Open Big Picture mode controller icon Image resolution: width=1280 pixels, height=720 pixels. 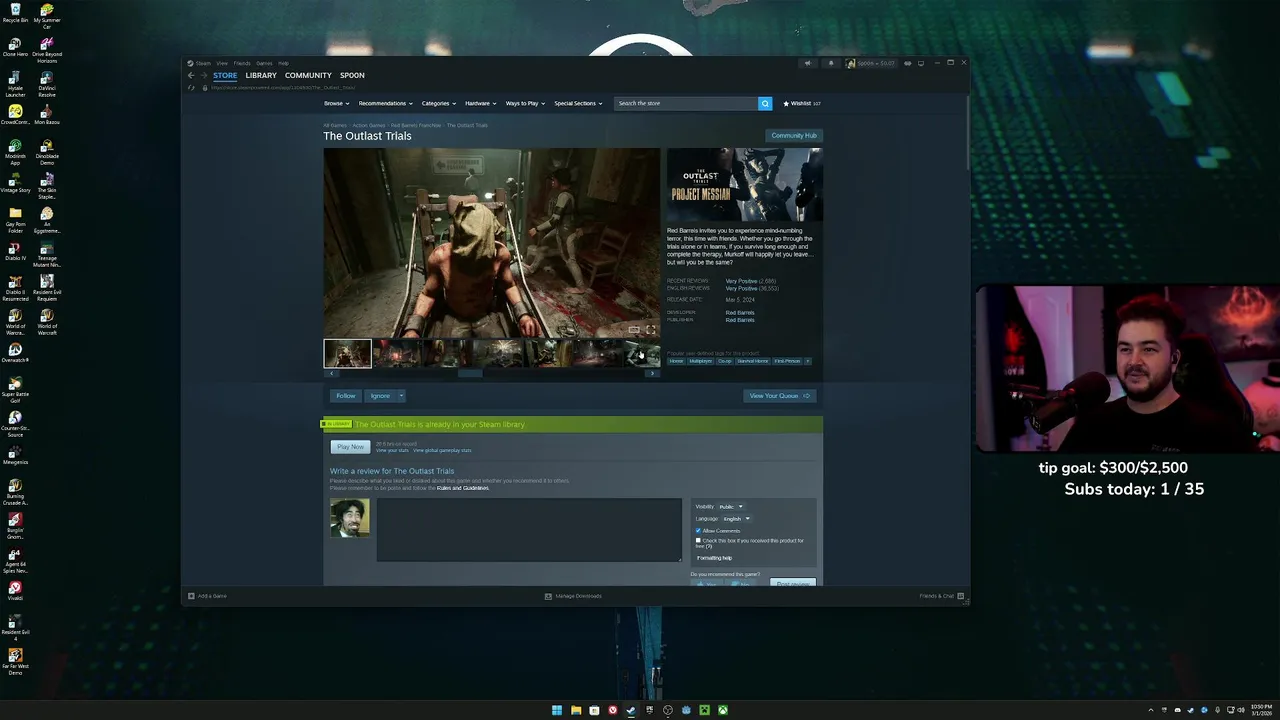[908, 63]
